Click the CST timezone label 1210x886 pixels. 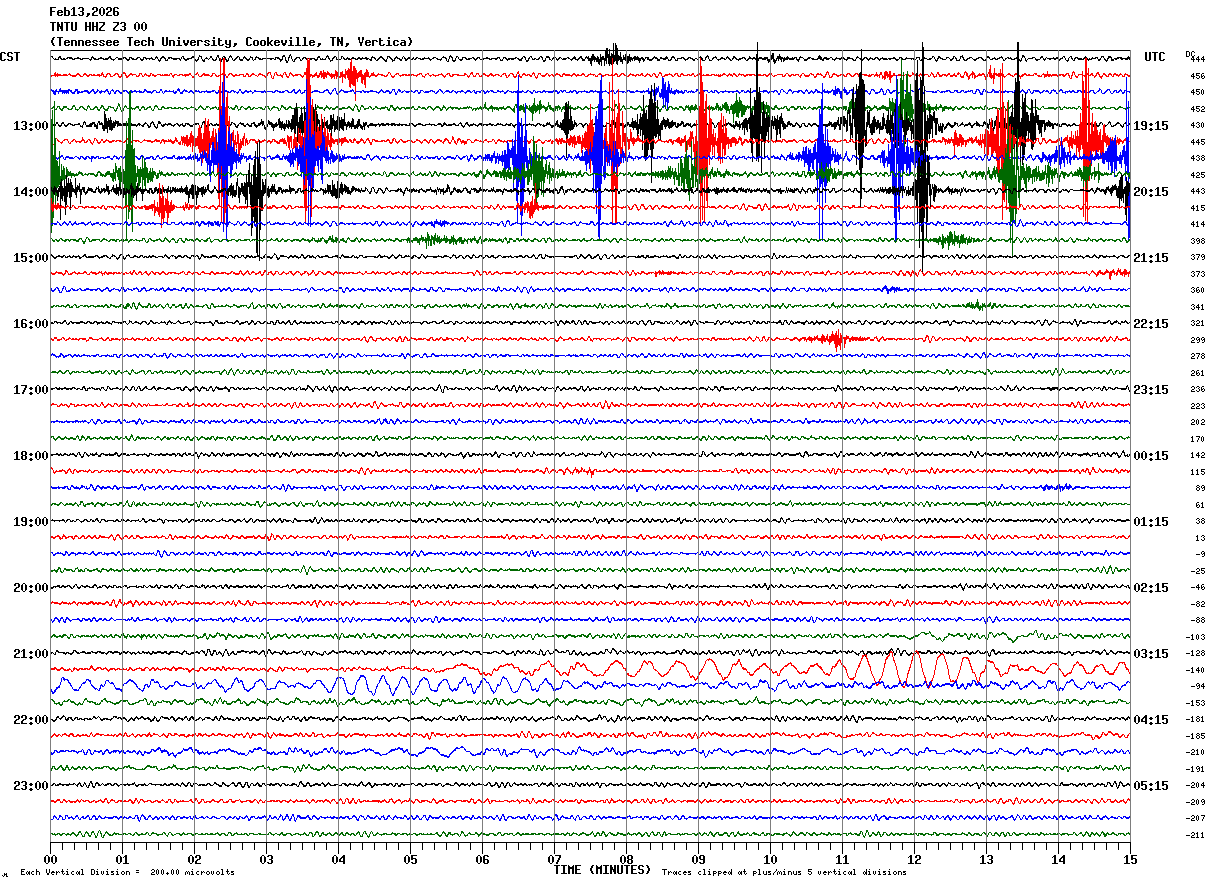[x=10, y=57]
